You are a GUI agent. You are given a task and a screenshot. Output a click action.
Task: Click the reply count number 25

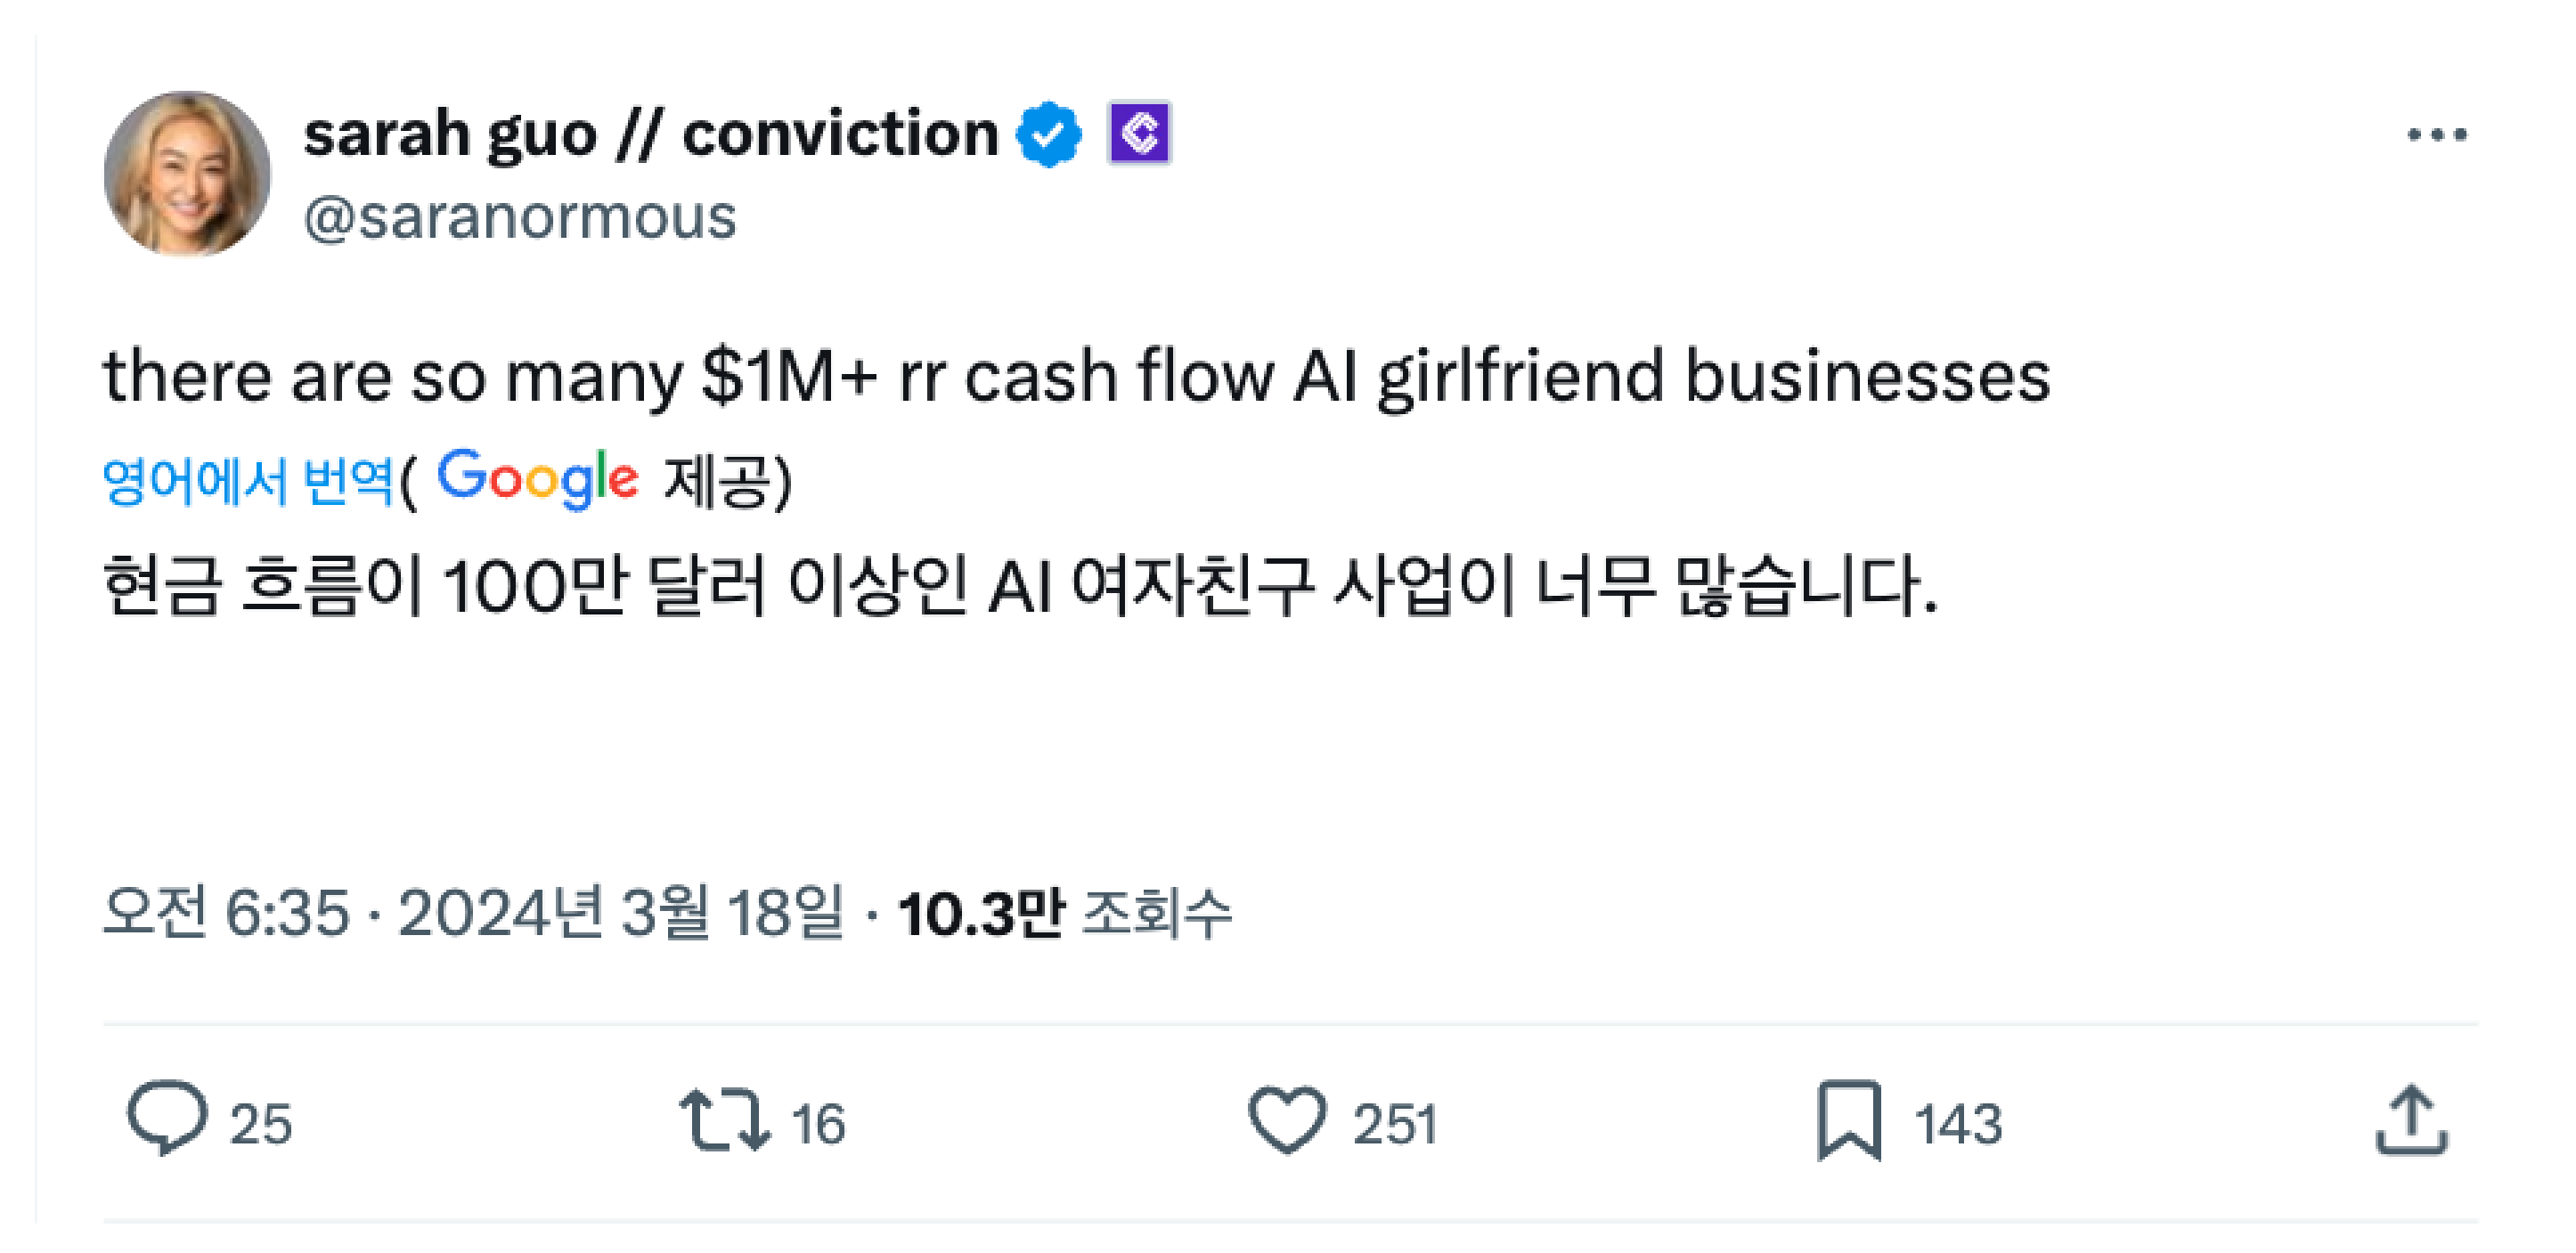point(261,1124)
